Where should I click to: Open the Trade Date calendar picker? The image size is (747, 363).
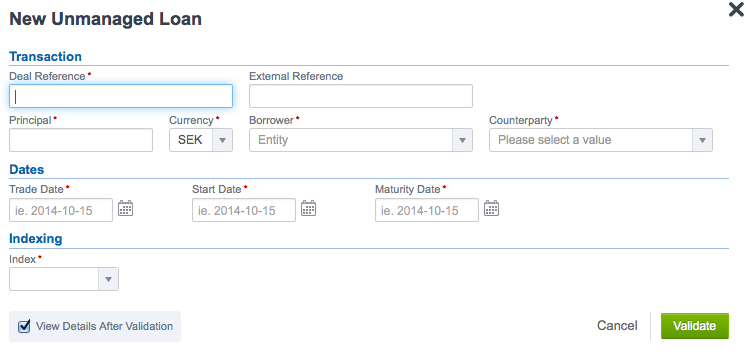(x=125, y=208)
